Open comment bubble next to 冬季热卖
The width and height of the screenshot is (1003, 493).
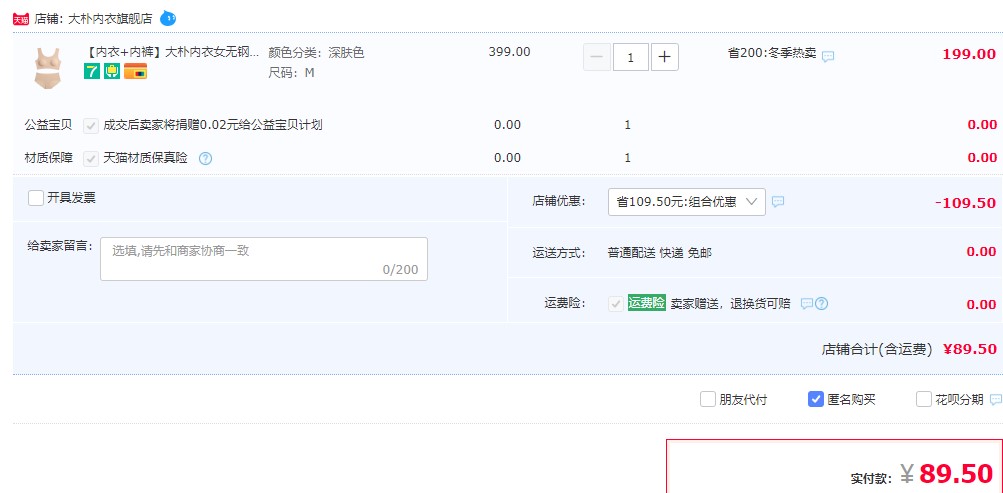point(828,56)
